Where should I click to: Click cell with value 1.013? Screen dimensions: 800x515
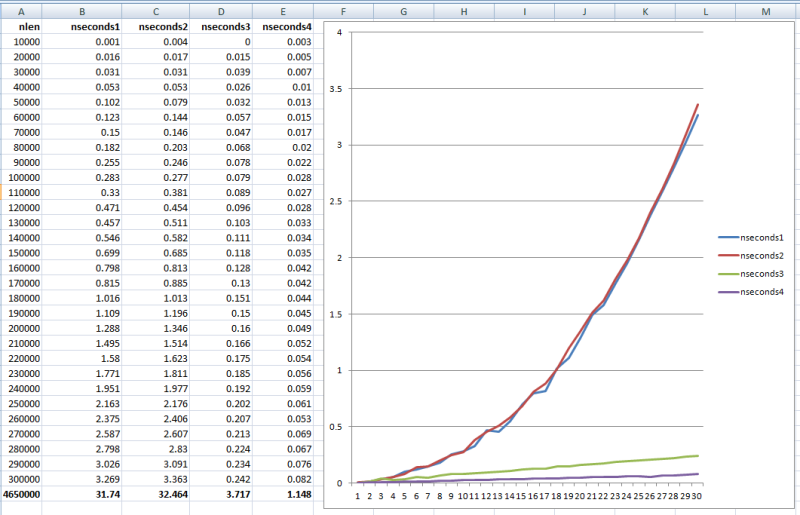[x=156, y=298]
